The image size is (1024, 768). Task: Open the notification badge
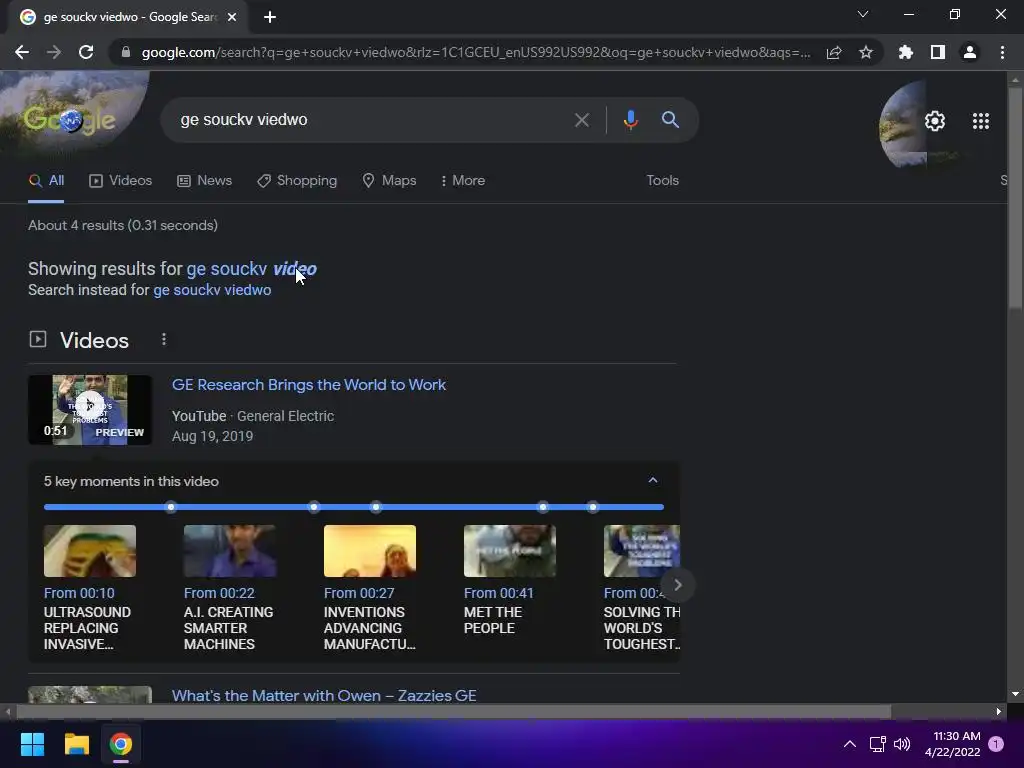[x=996, y=744]
